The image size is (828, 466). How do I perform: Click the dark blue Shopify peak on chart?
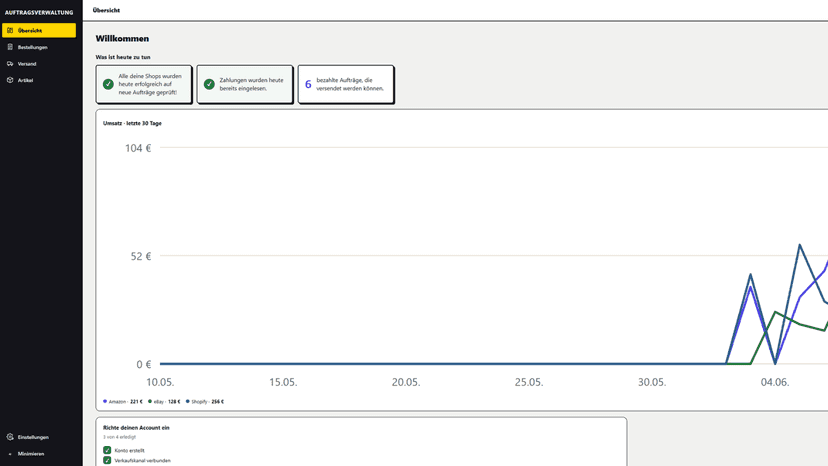click(800, 245)
